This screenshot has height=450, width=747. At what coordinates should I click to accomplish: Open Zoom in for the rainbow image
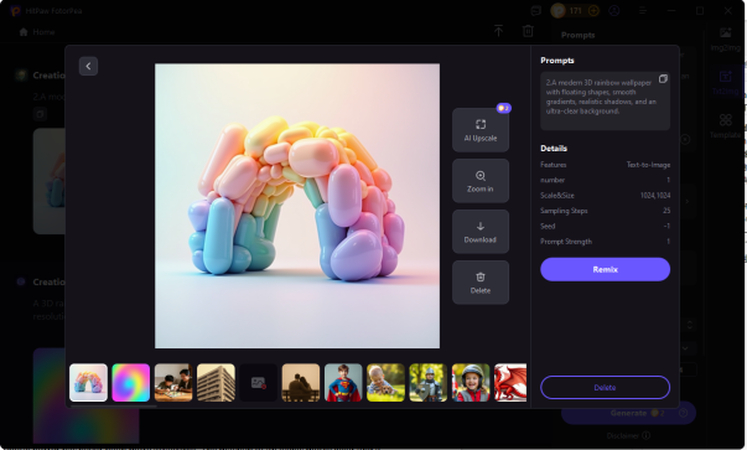(x=480, y=181)
